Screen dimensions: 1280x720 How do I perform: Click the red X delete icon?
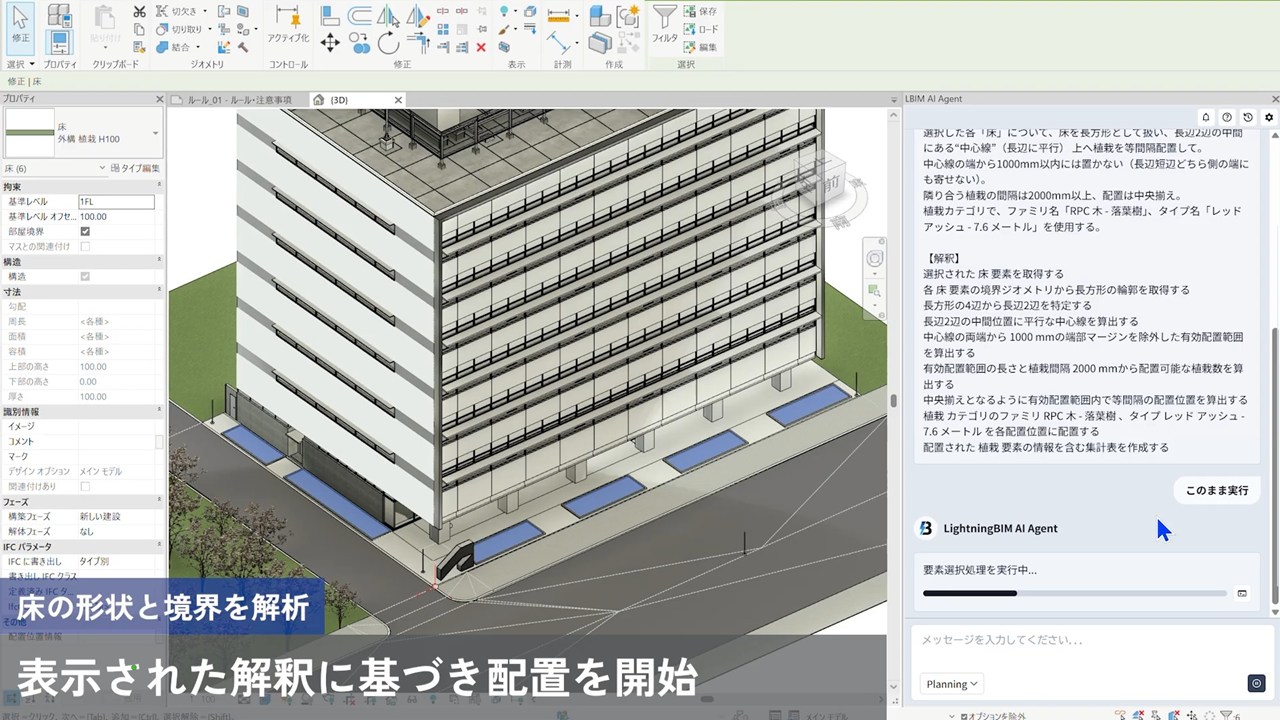(x=481, y=47)
